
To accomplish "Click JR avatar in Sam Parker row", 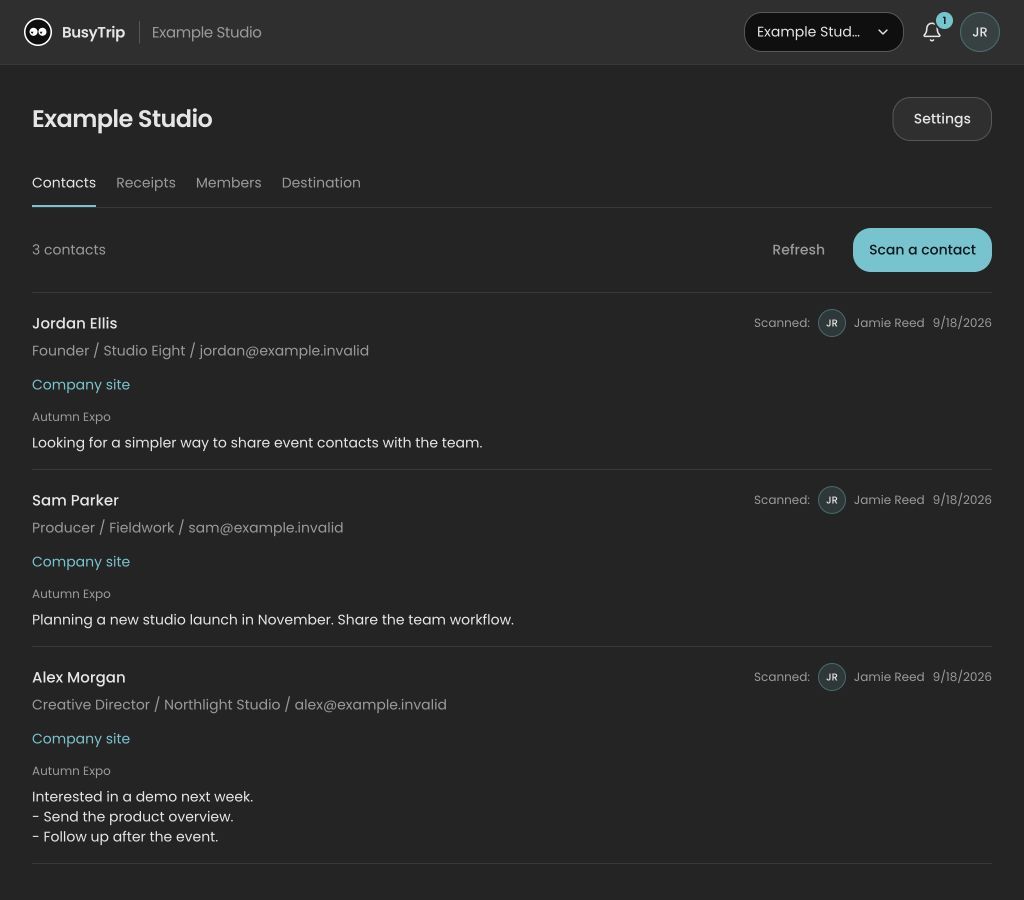I will 831,500.
